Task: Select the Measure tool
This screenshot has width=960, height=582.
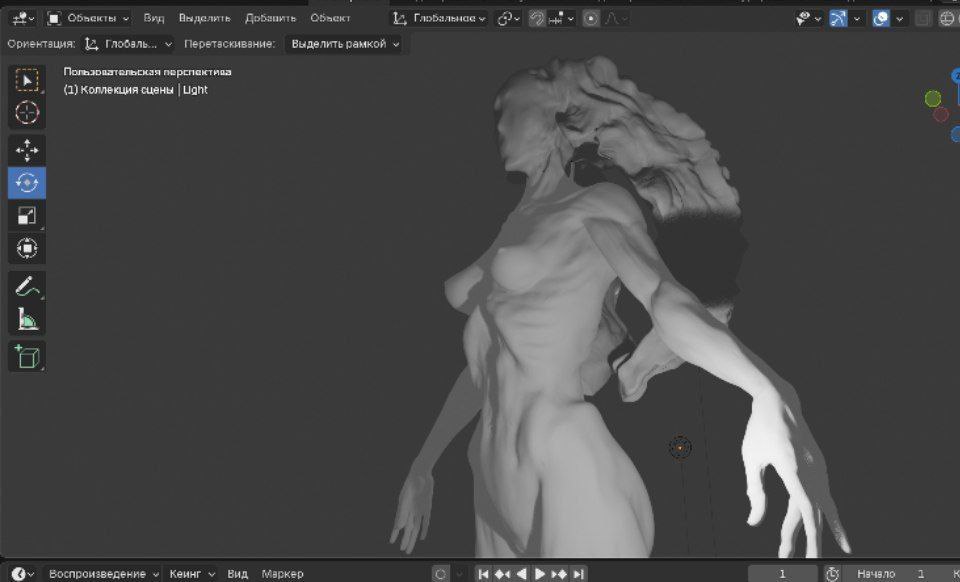Action: [27, 320]
